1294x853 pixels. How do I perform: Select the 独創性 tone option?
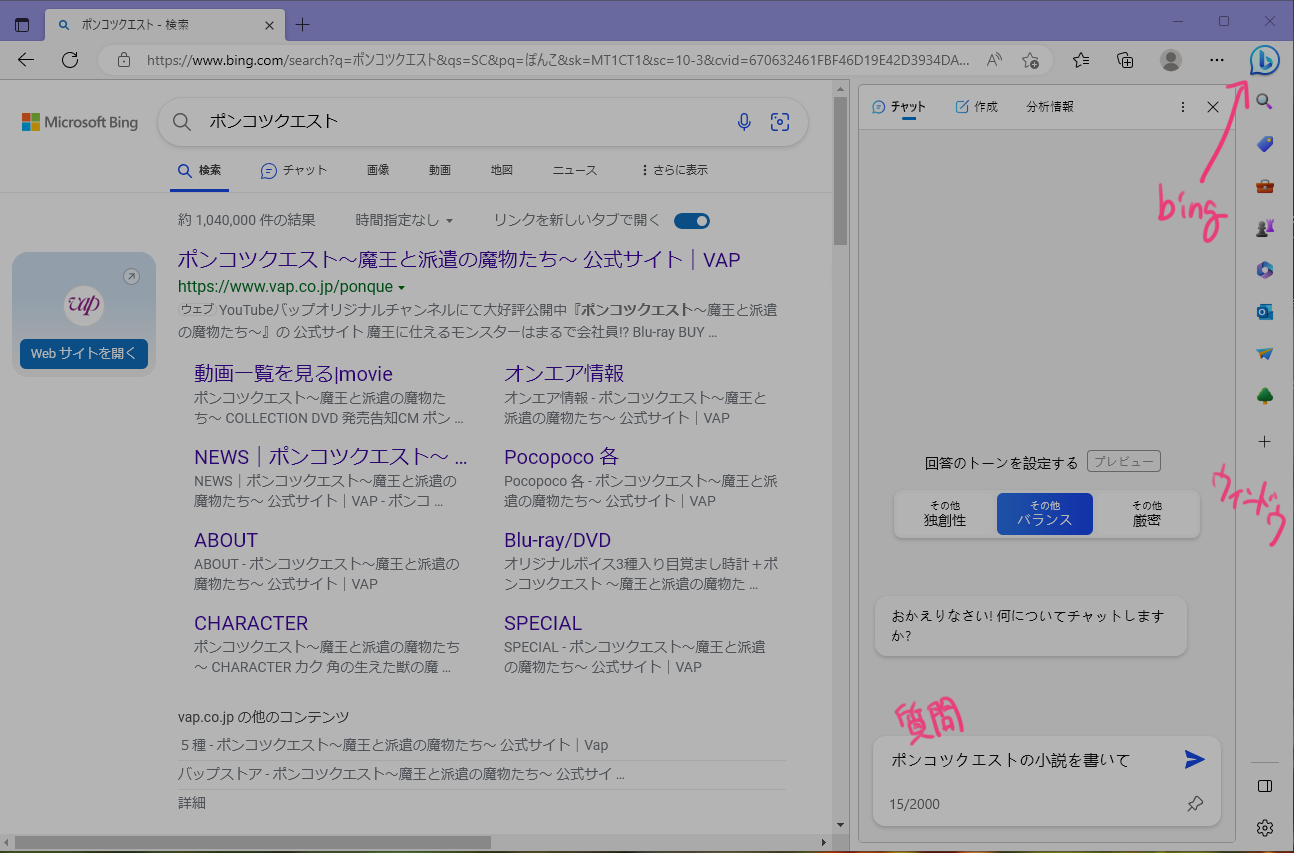coord(945,514)
